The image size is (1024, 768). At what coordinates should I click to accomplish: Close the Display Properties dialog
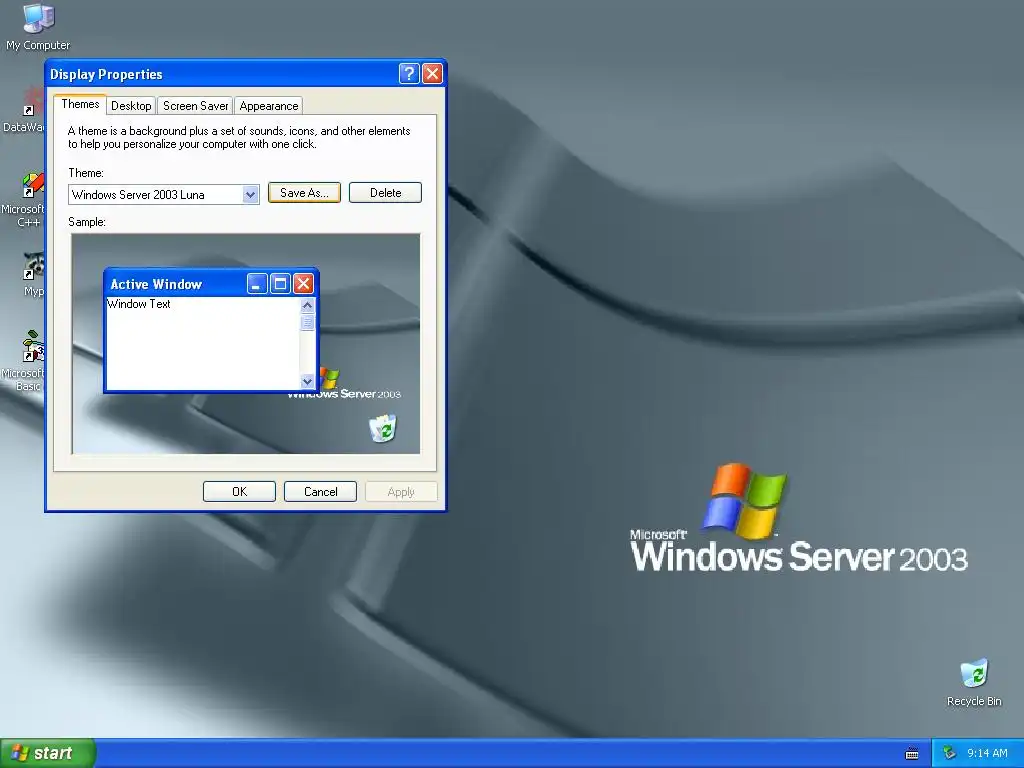[432, 73]
